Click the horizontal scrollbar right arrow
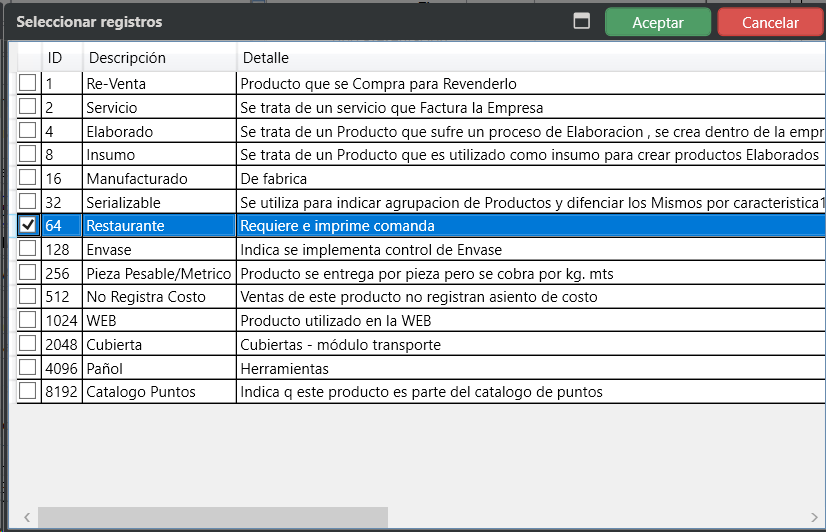This screenshot has height=532, width=826. (809, 518)
